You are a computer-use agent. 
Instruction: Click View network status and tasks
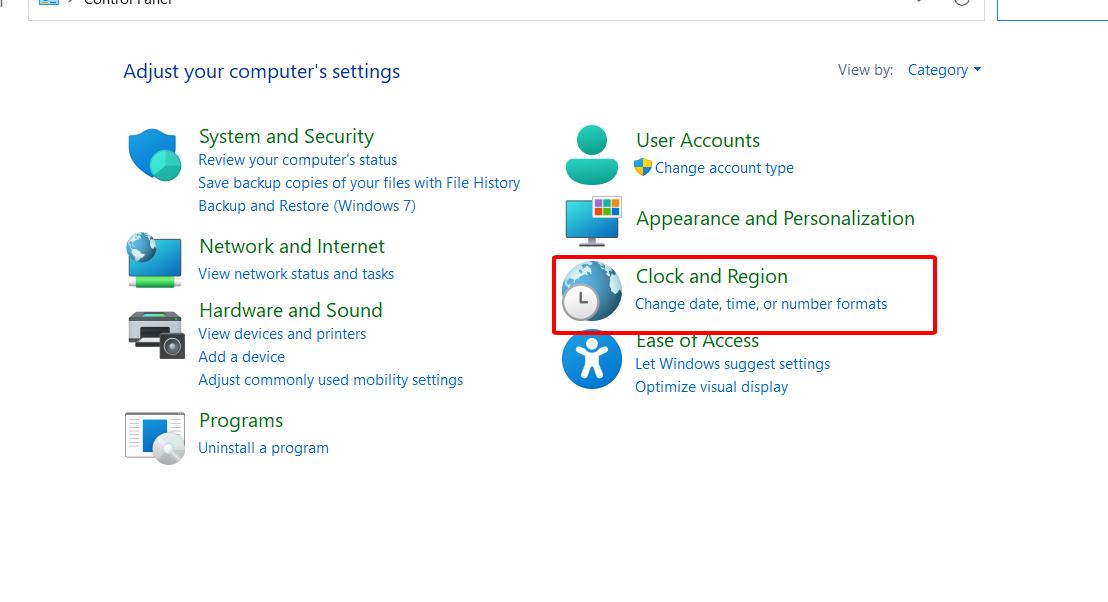(296, 273)
